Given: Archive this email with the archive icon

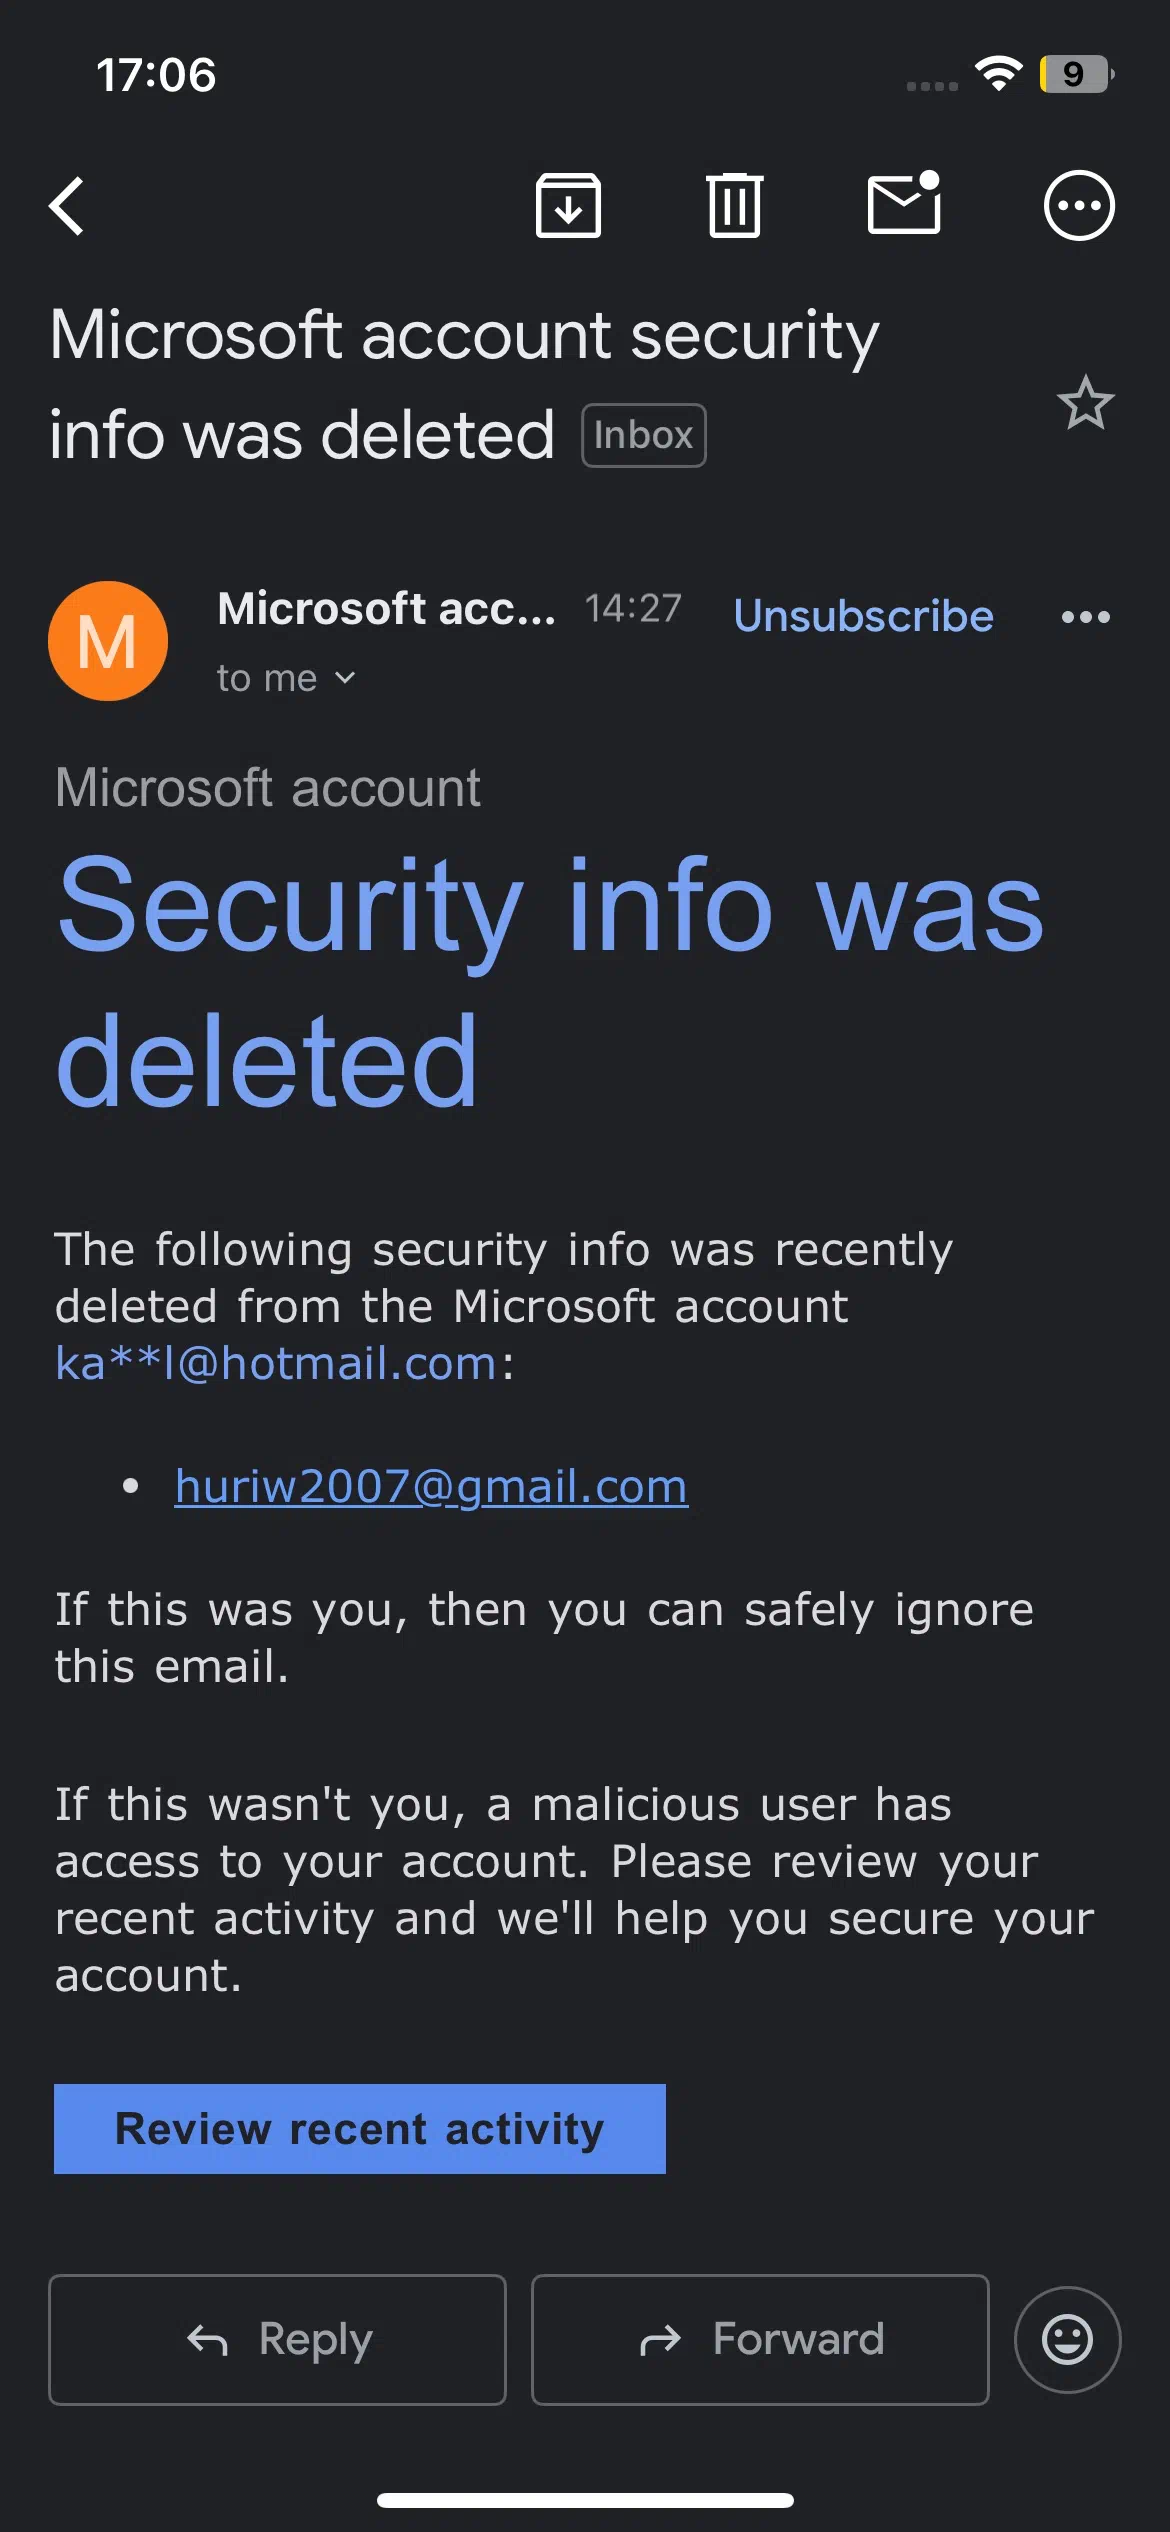Looking at the screenshot, I should pyautogui.click(x=568, y=205).
